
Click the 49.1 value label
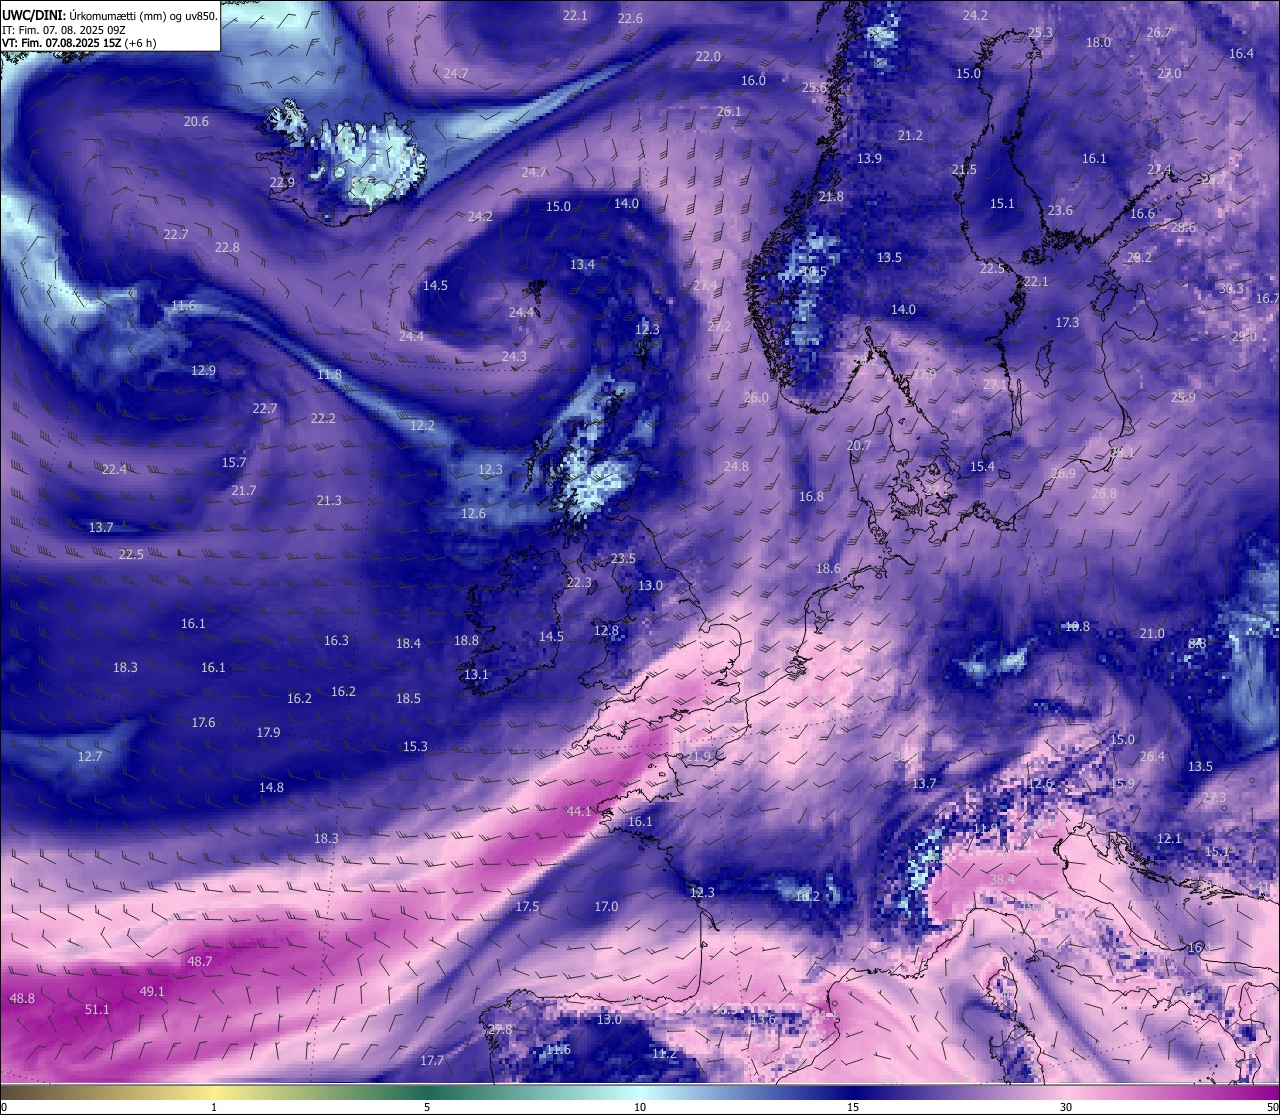click(x=152, y=991)
